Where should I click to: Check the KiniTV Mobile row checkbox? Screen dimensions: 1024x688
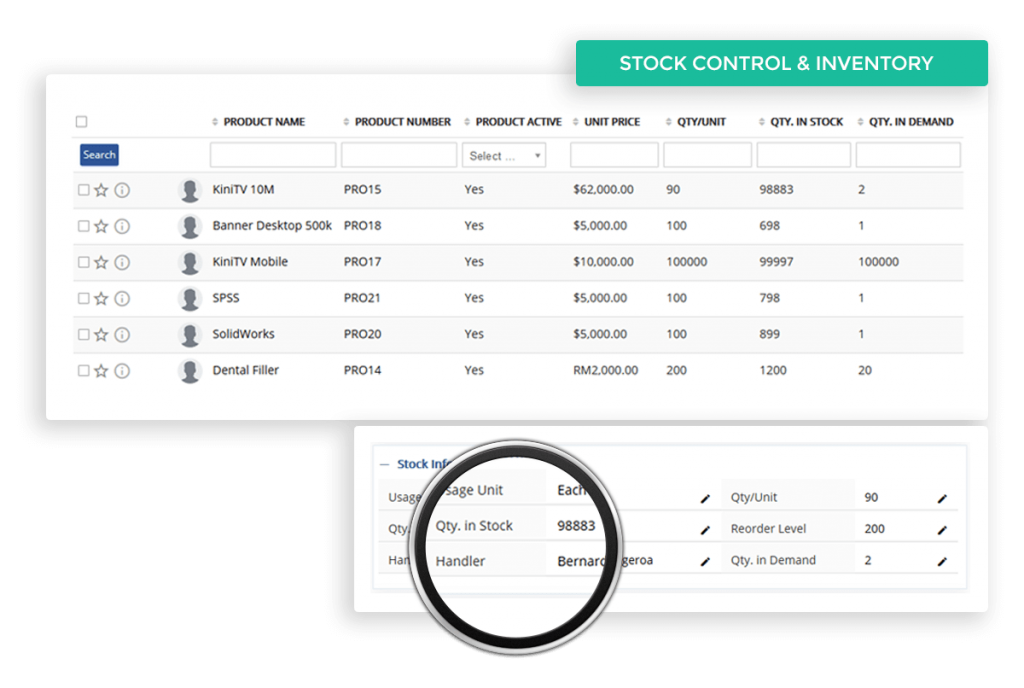pyautogui.click(x=84, y=262)
